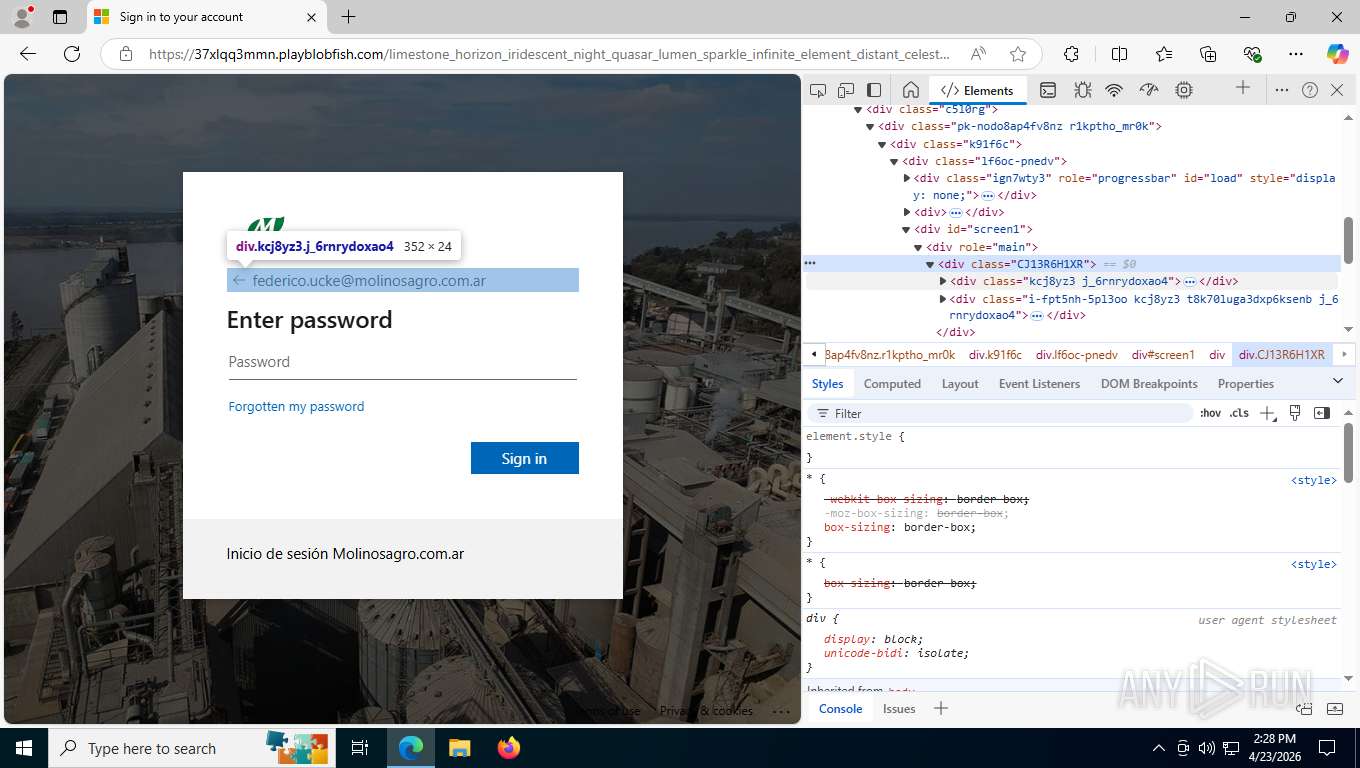The width and height of the screenshot is (1360, 768).
Task: Switch to the Layout tab
Action: point(960,384)
